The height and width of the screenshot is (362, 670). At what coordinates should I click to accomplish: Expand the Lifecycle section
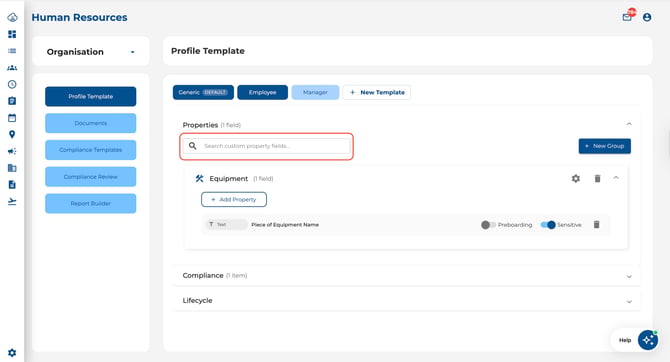tap(629, 301)
